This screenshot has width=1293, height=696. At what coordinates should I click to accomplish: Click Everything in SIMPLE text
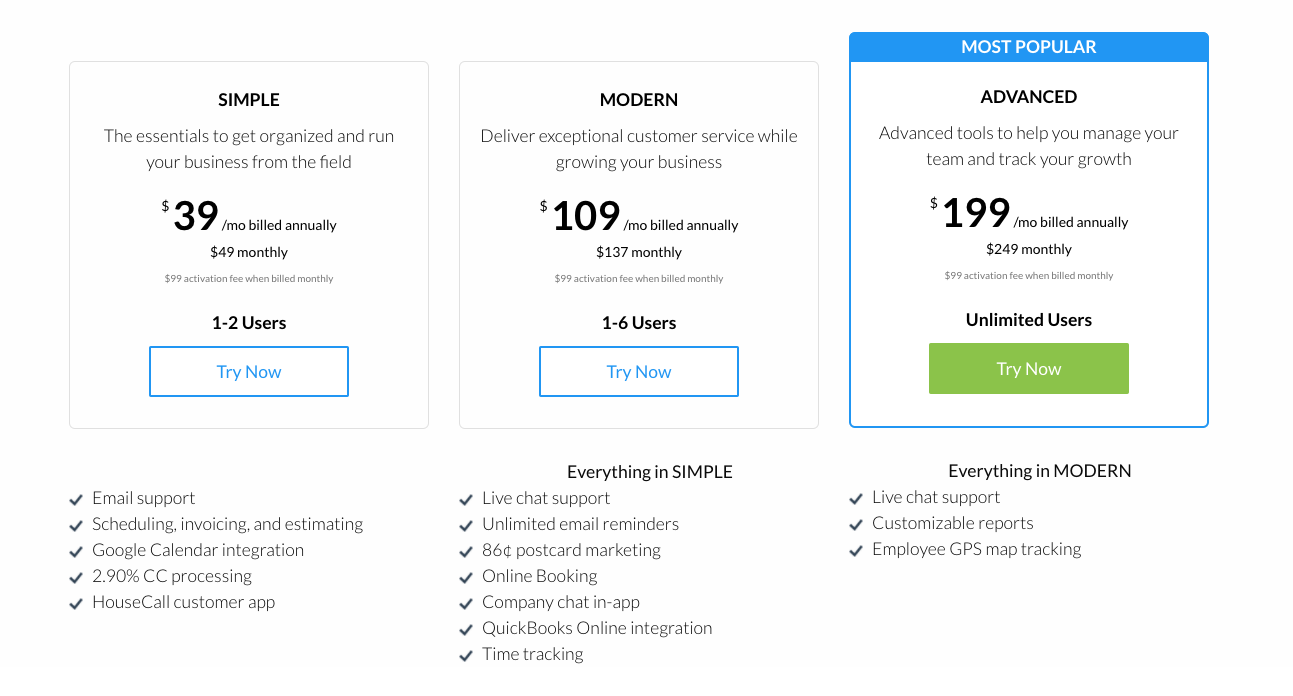click(650, 472)
